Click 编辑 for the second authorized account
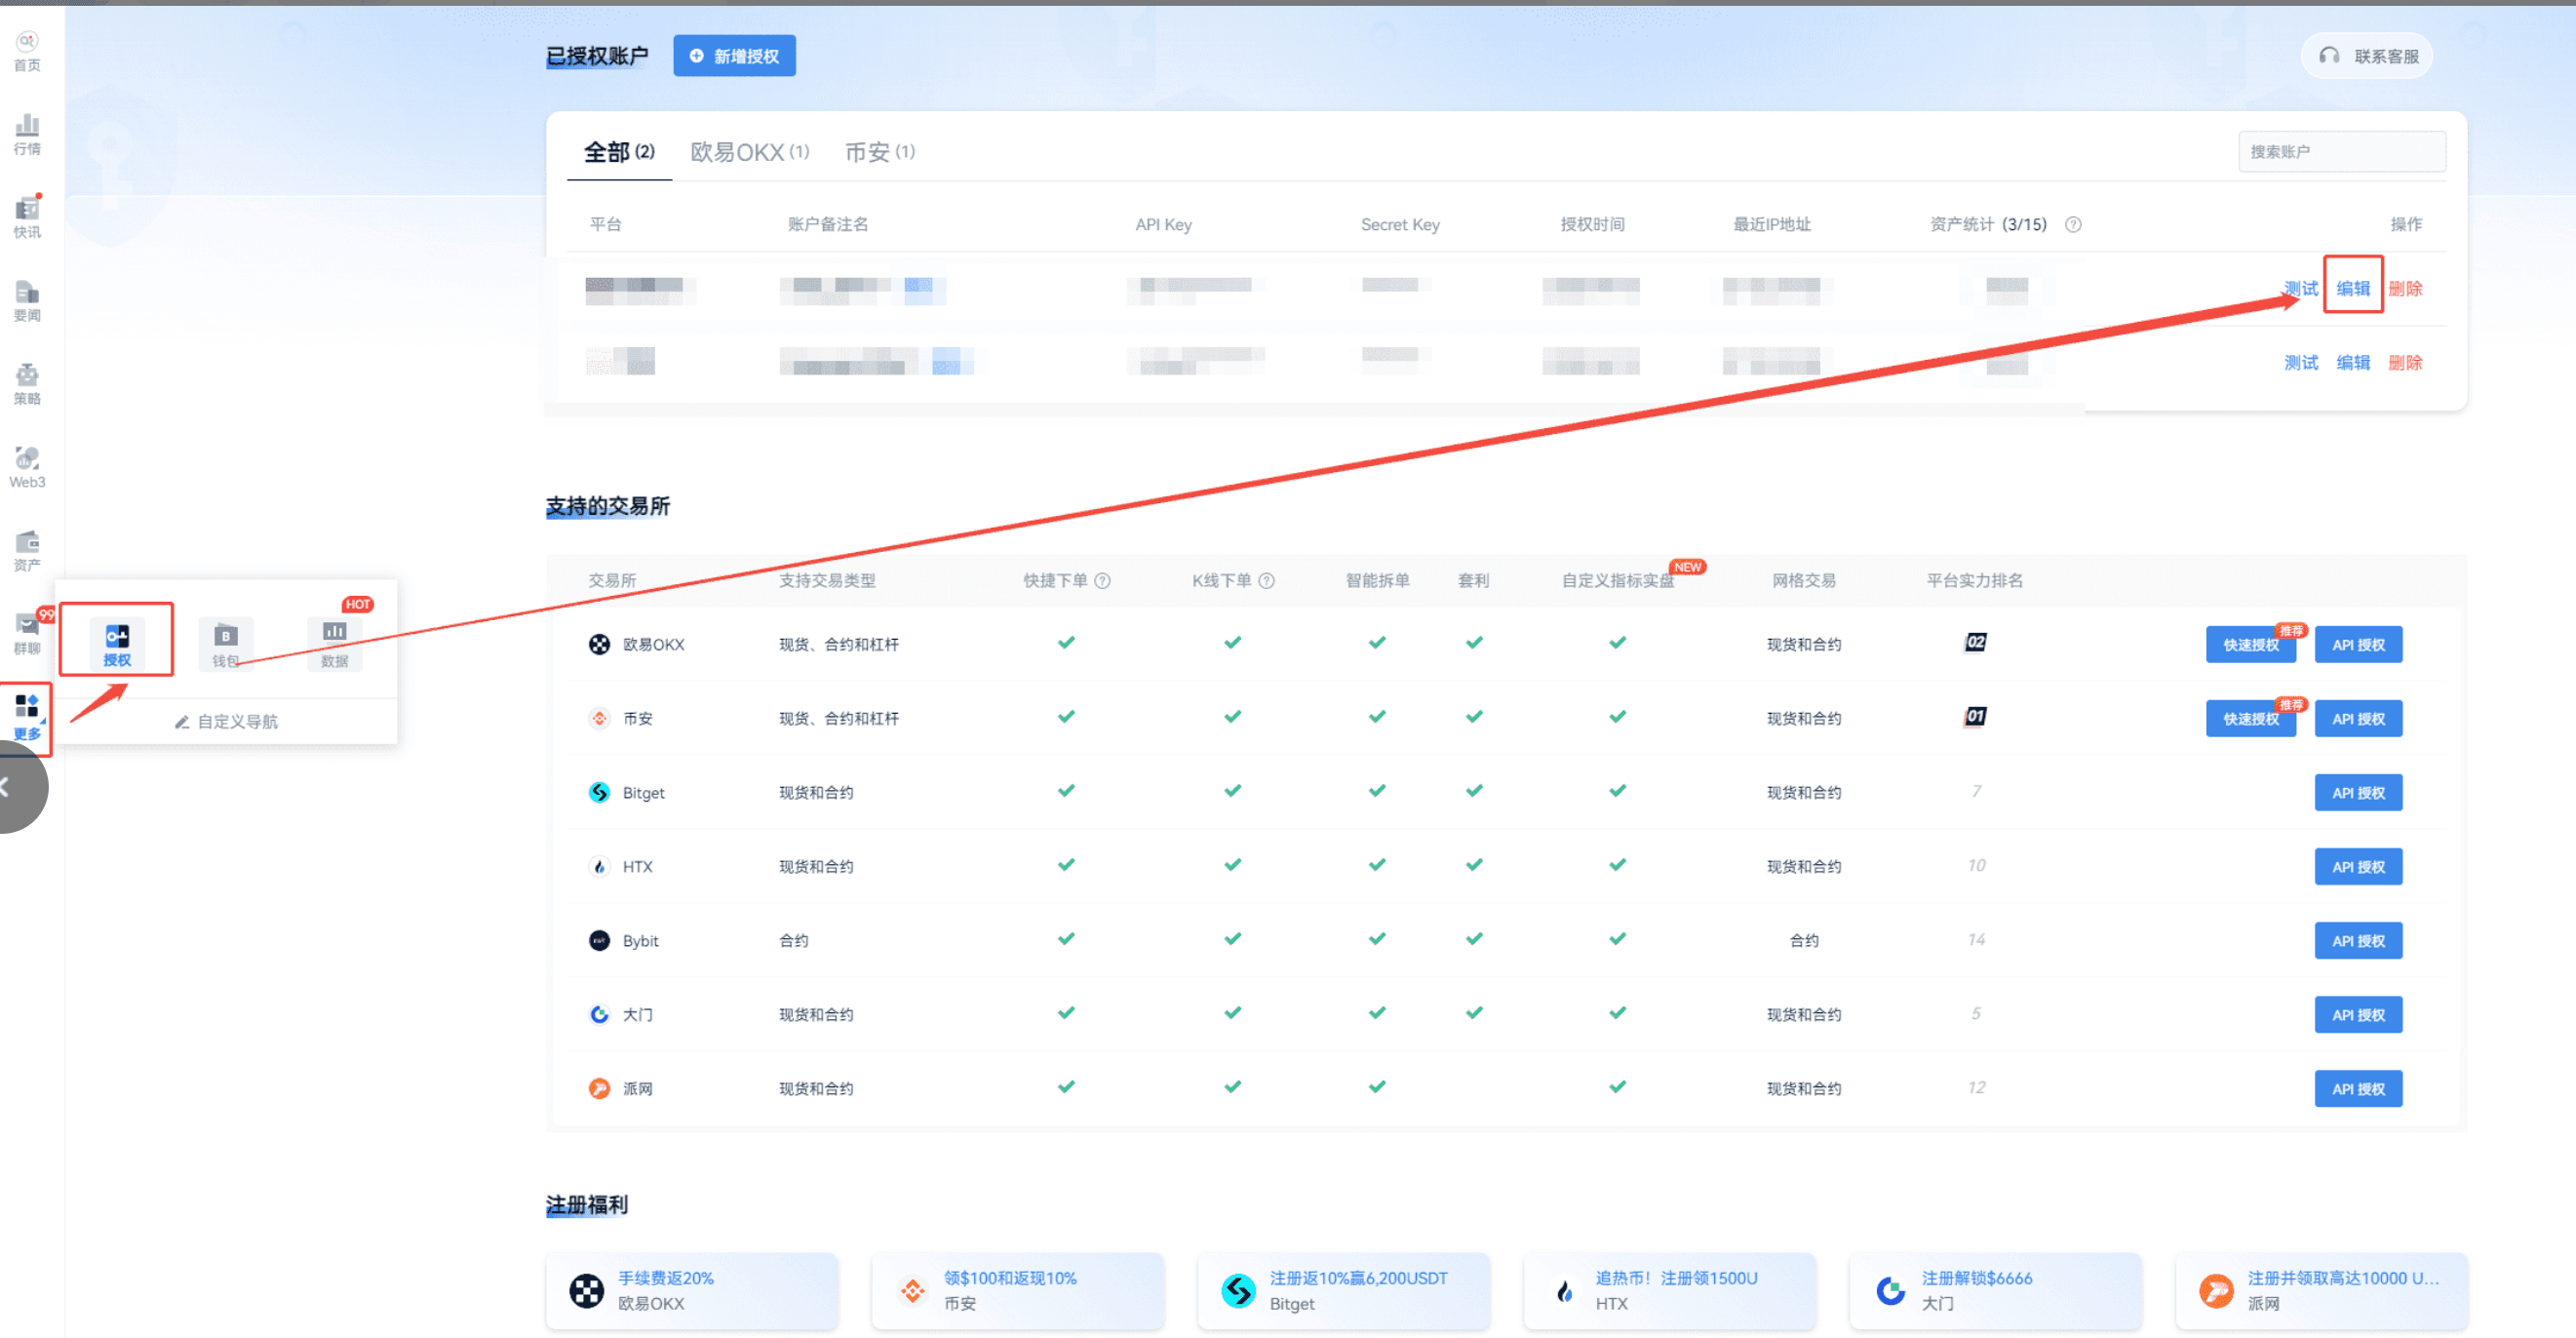This screenshot has width=2576, height=1338. [x=2353, y=362]
